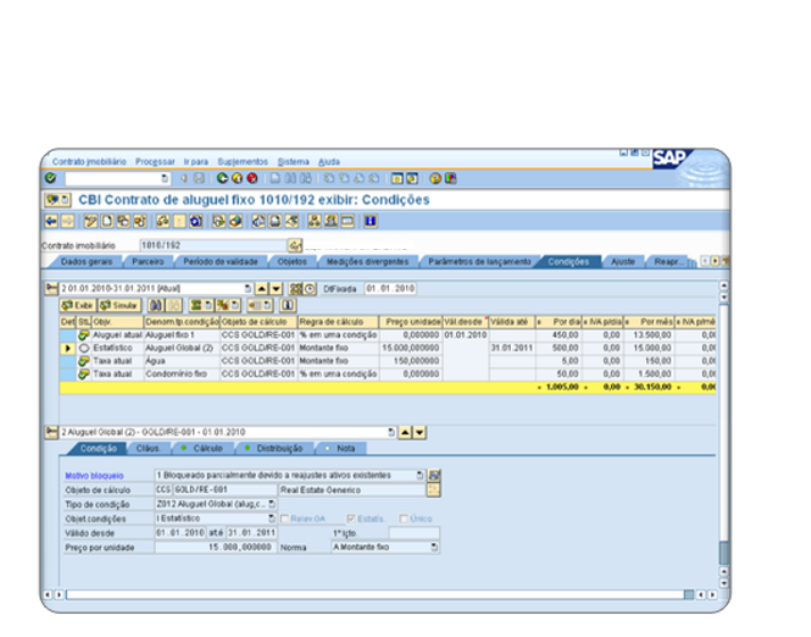Toggle the Estatís. checkbox
This screenshot has height=637, width=811.
[351, 519]
